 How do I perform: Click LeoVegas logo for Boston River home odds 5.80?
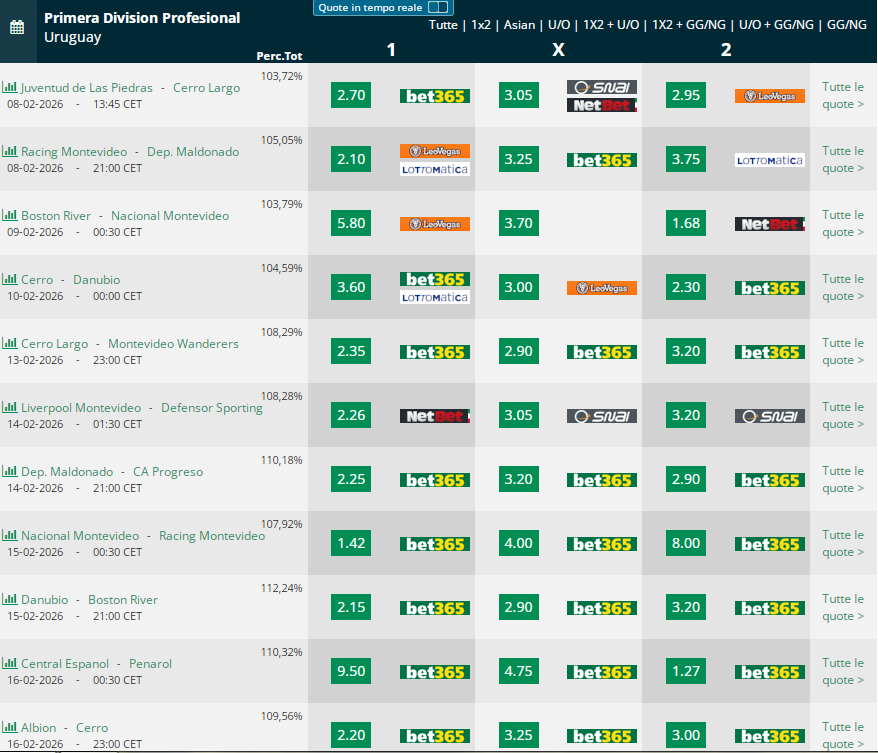tap(435, 224)
